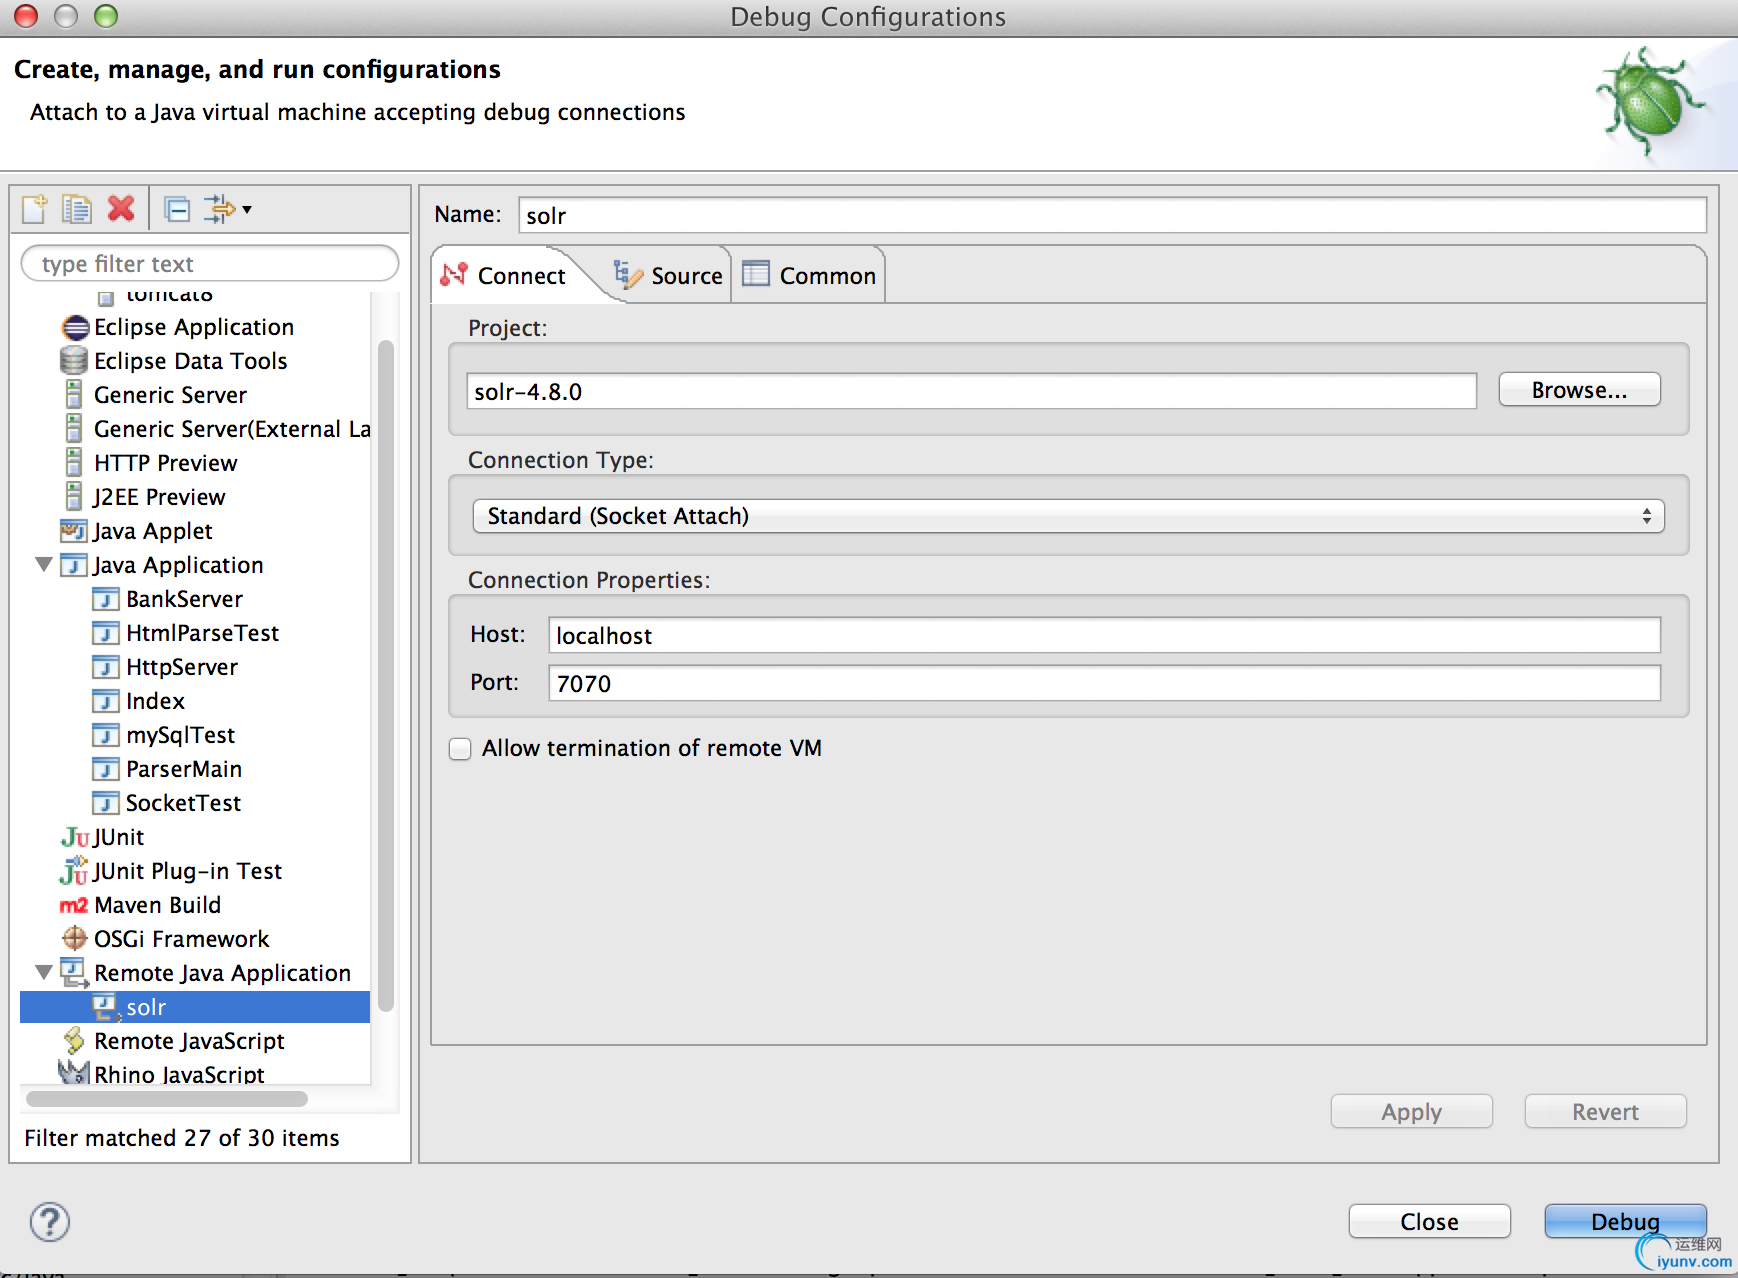Select Generic Server(External La item
The image size is (1738, 1278).
point(232,429)
